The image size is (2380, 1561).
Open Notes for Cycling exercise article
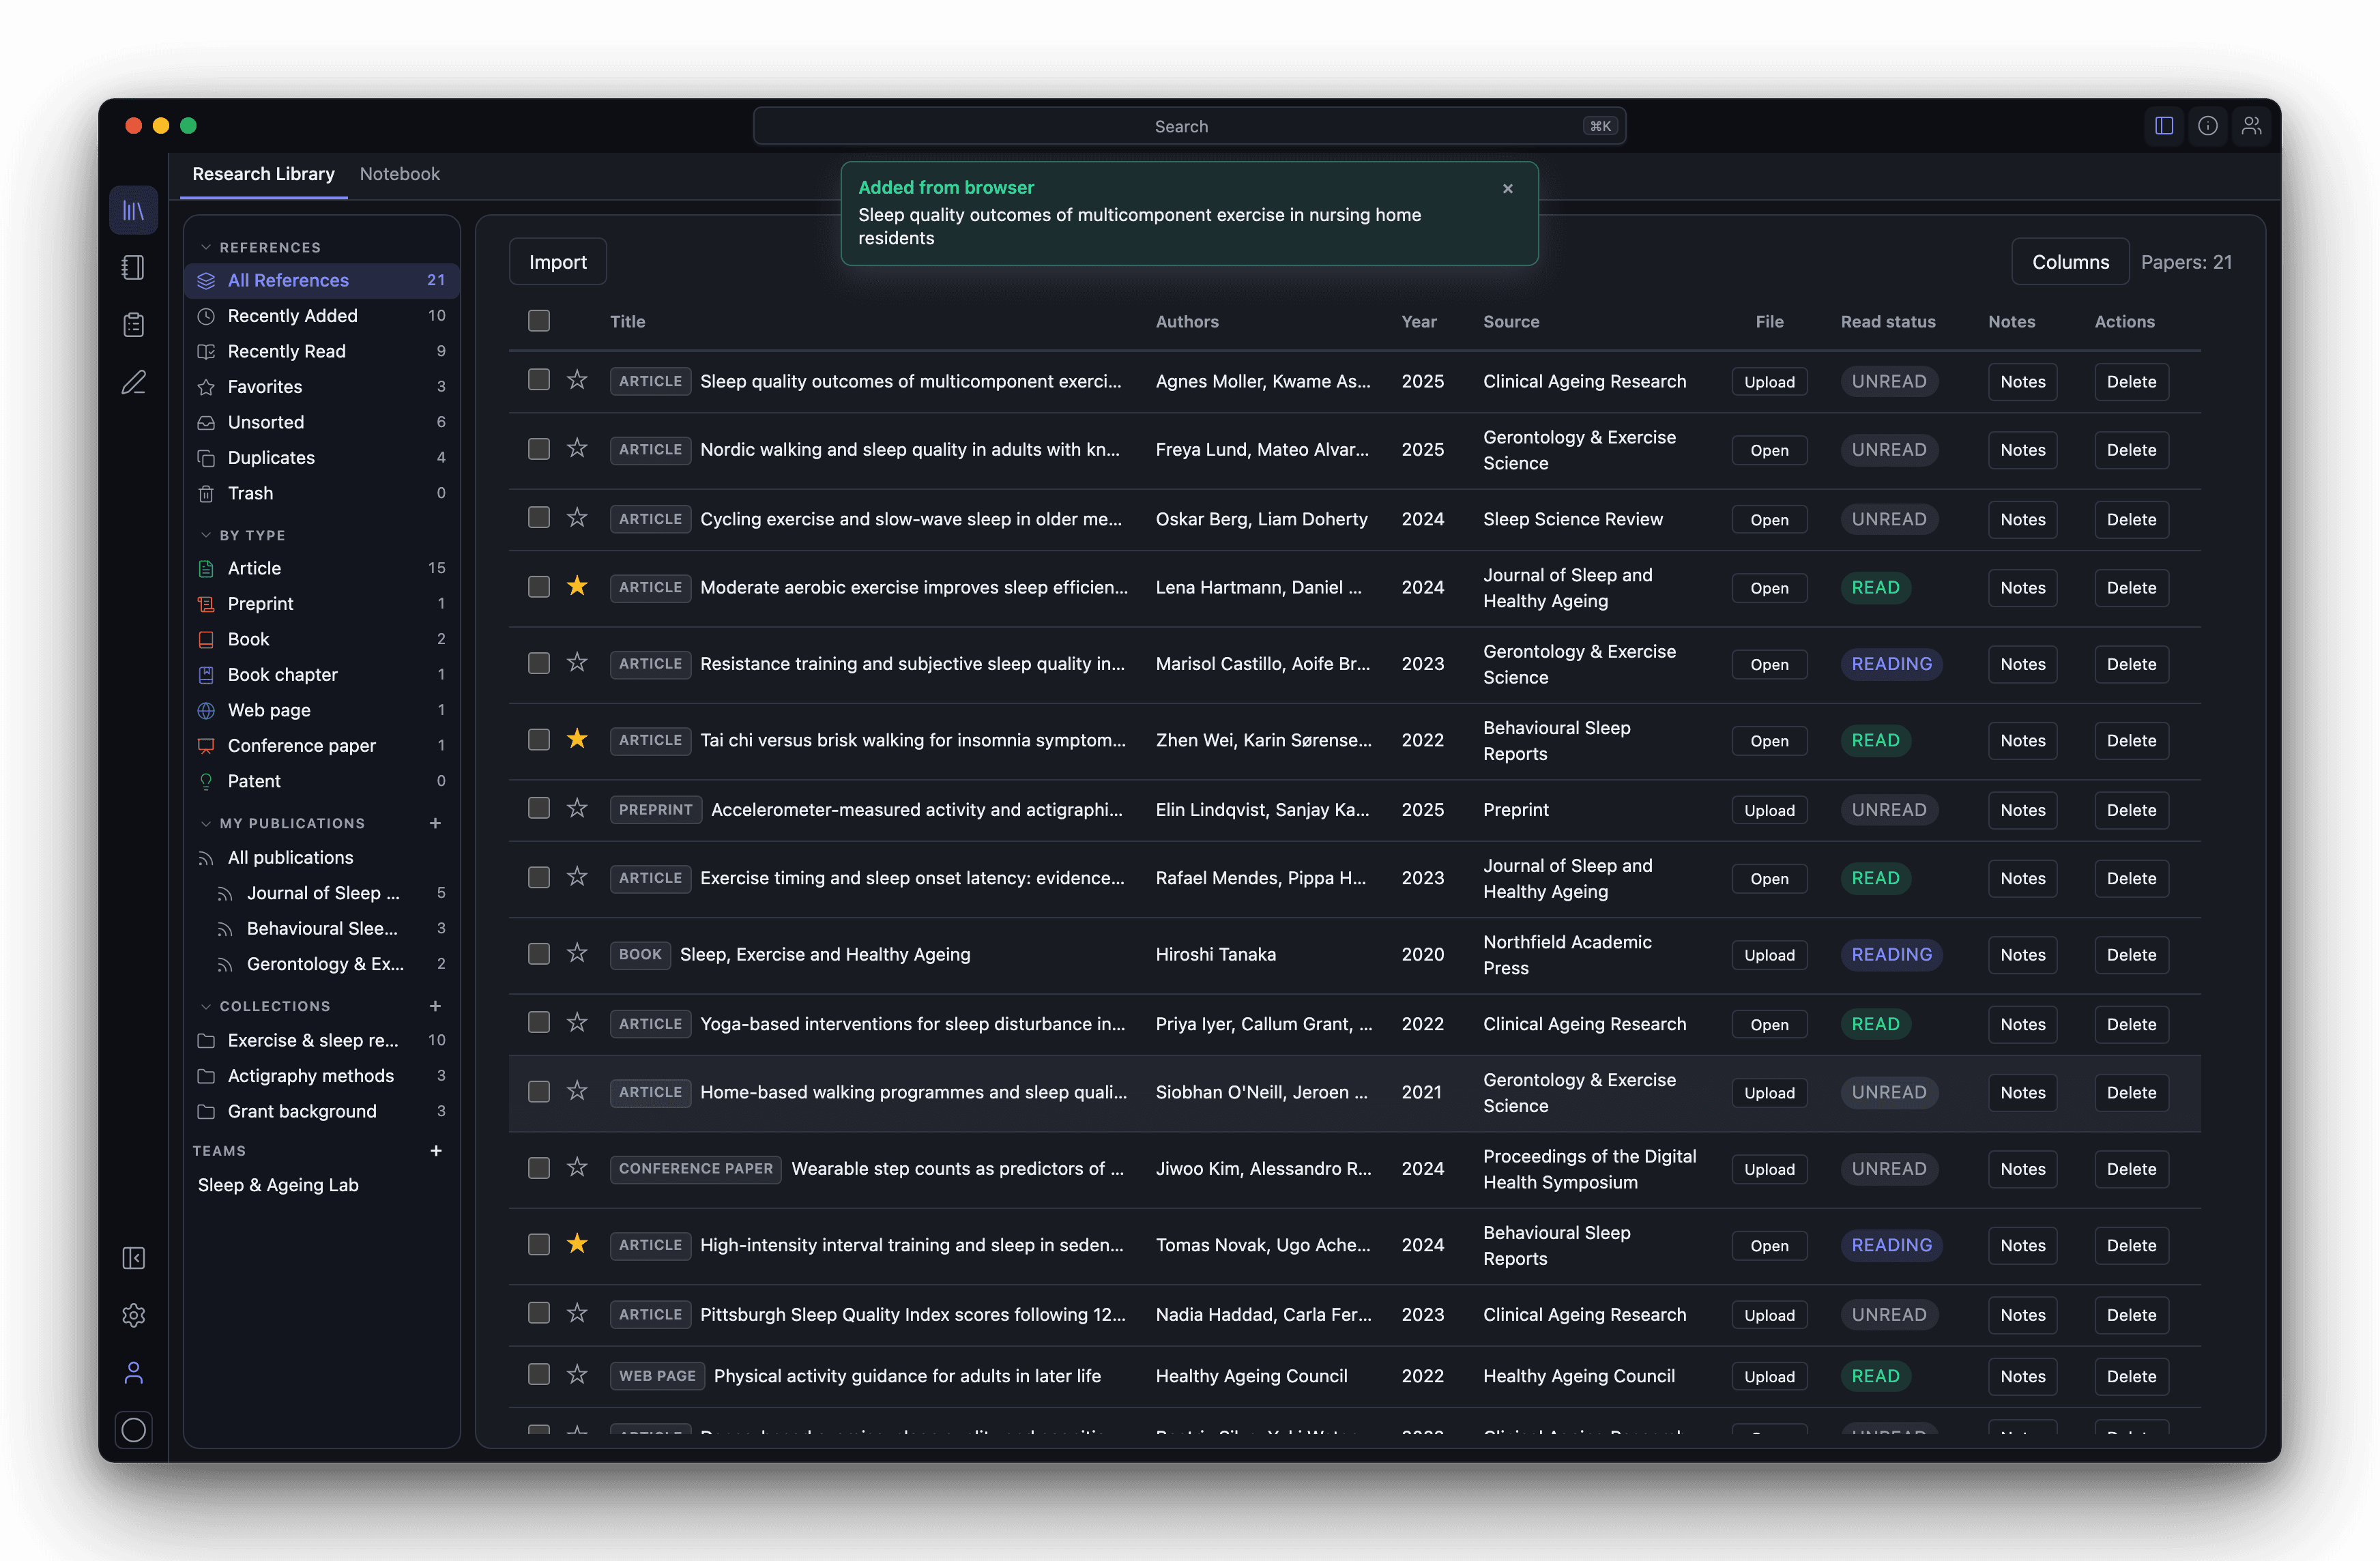(2022, 519)
